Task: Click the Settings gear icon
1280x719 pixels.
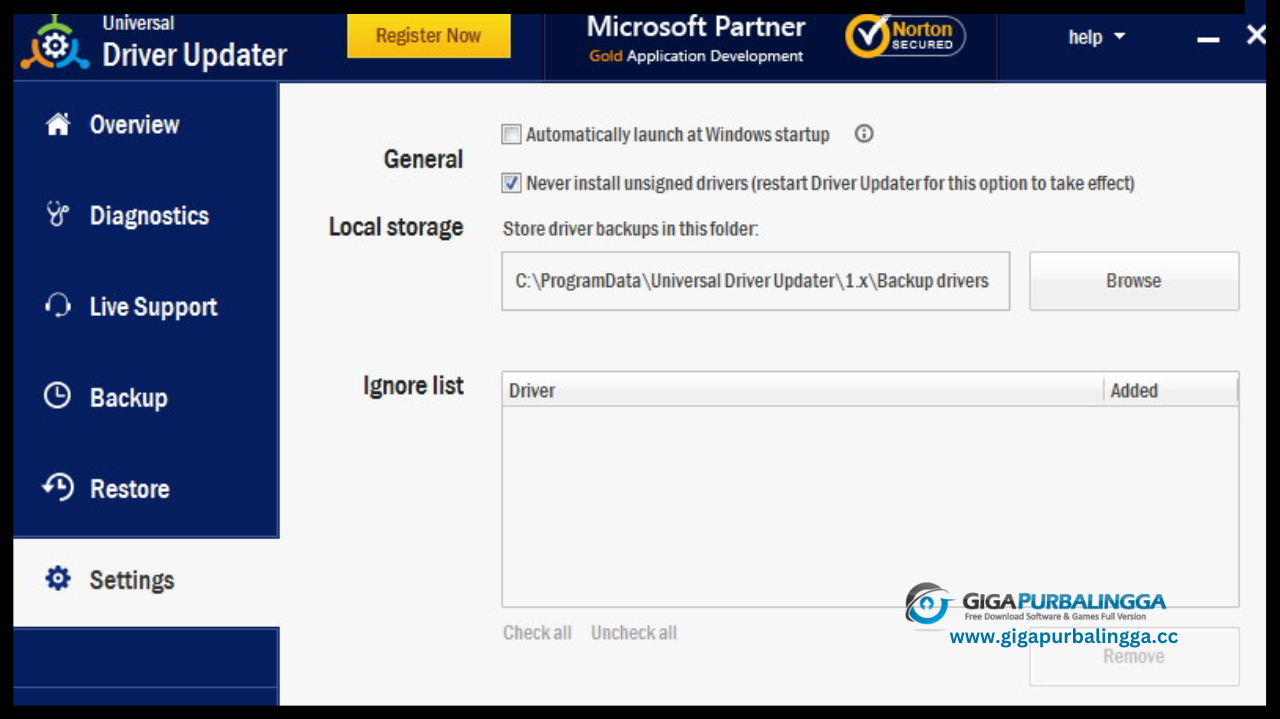Action: coord(58,579)
